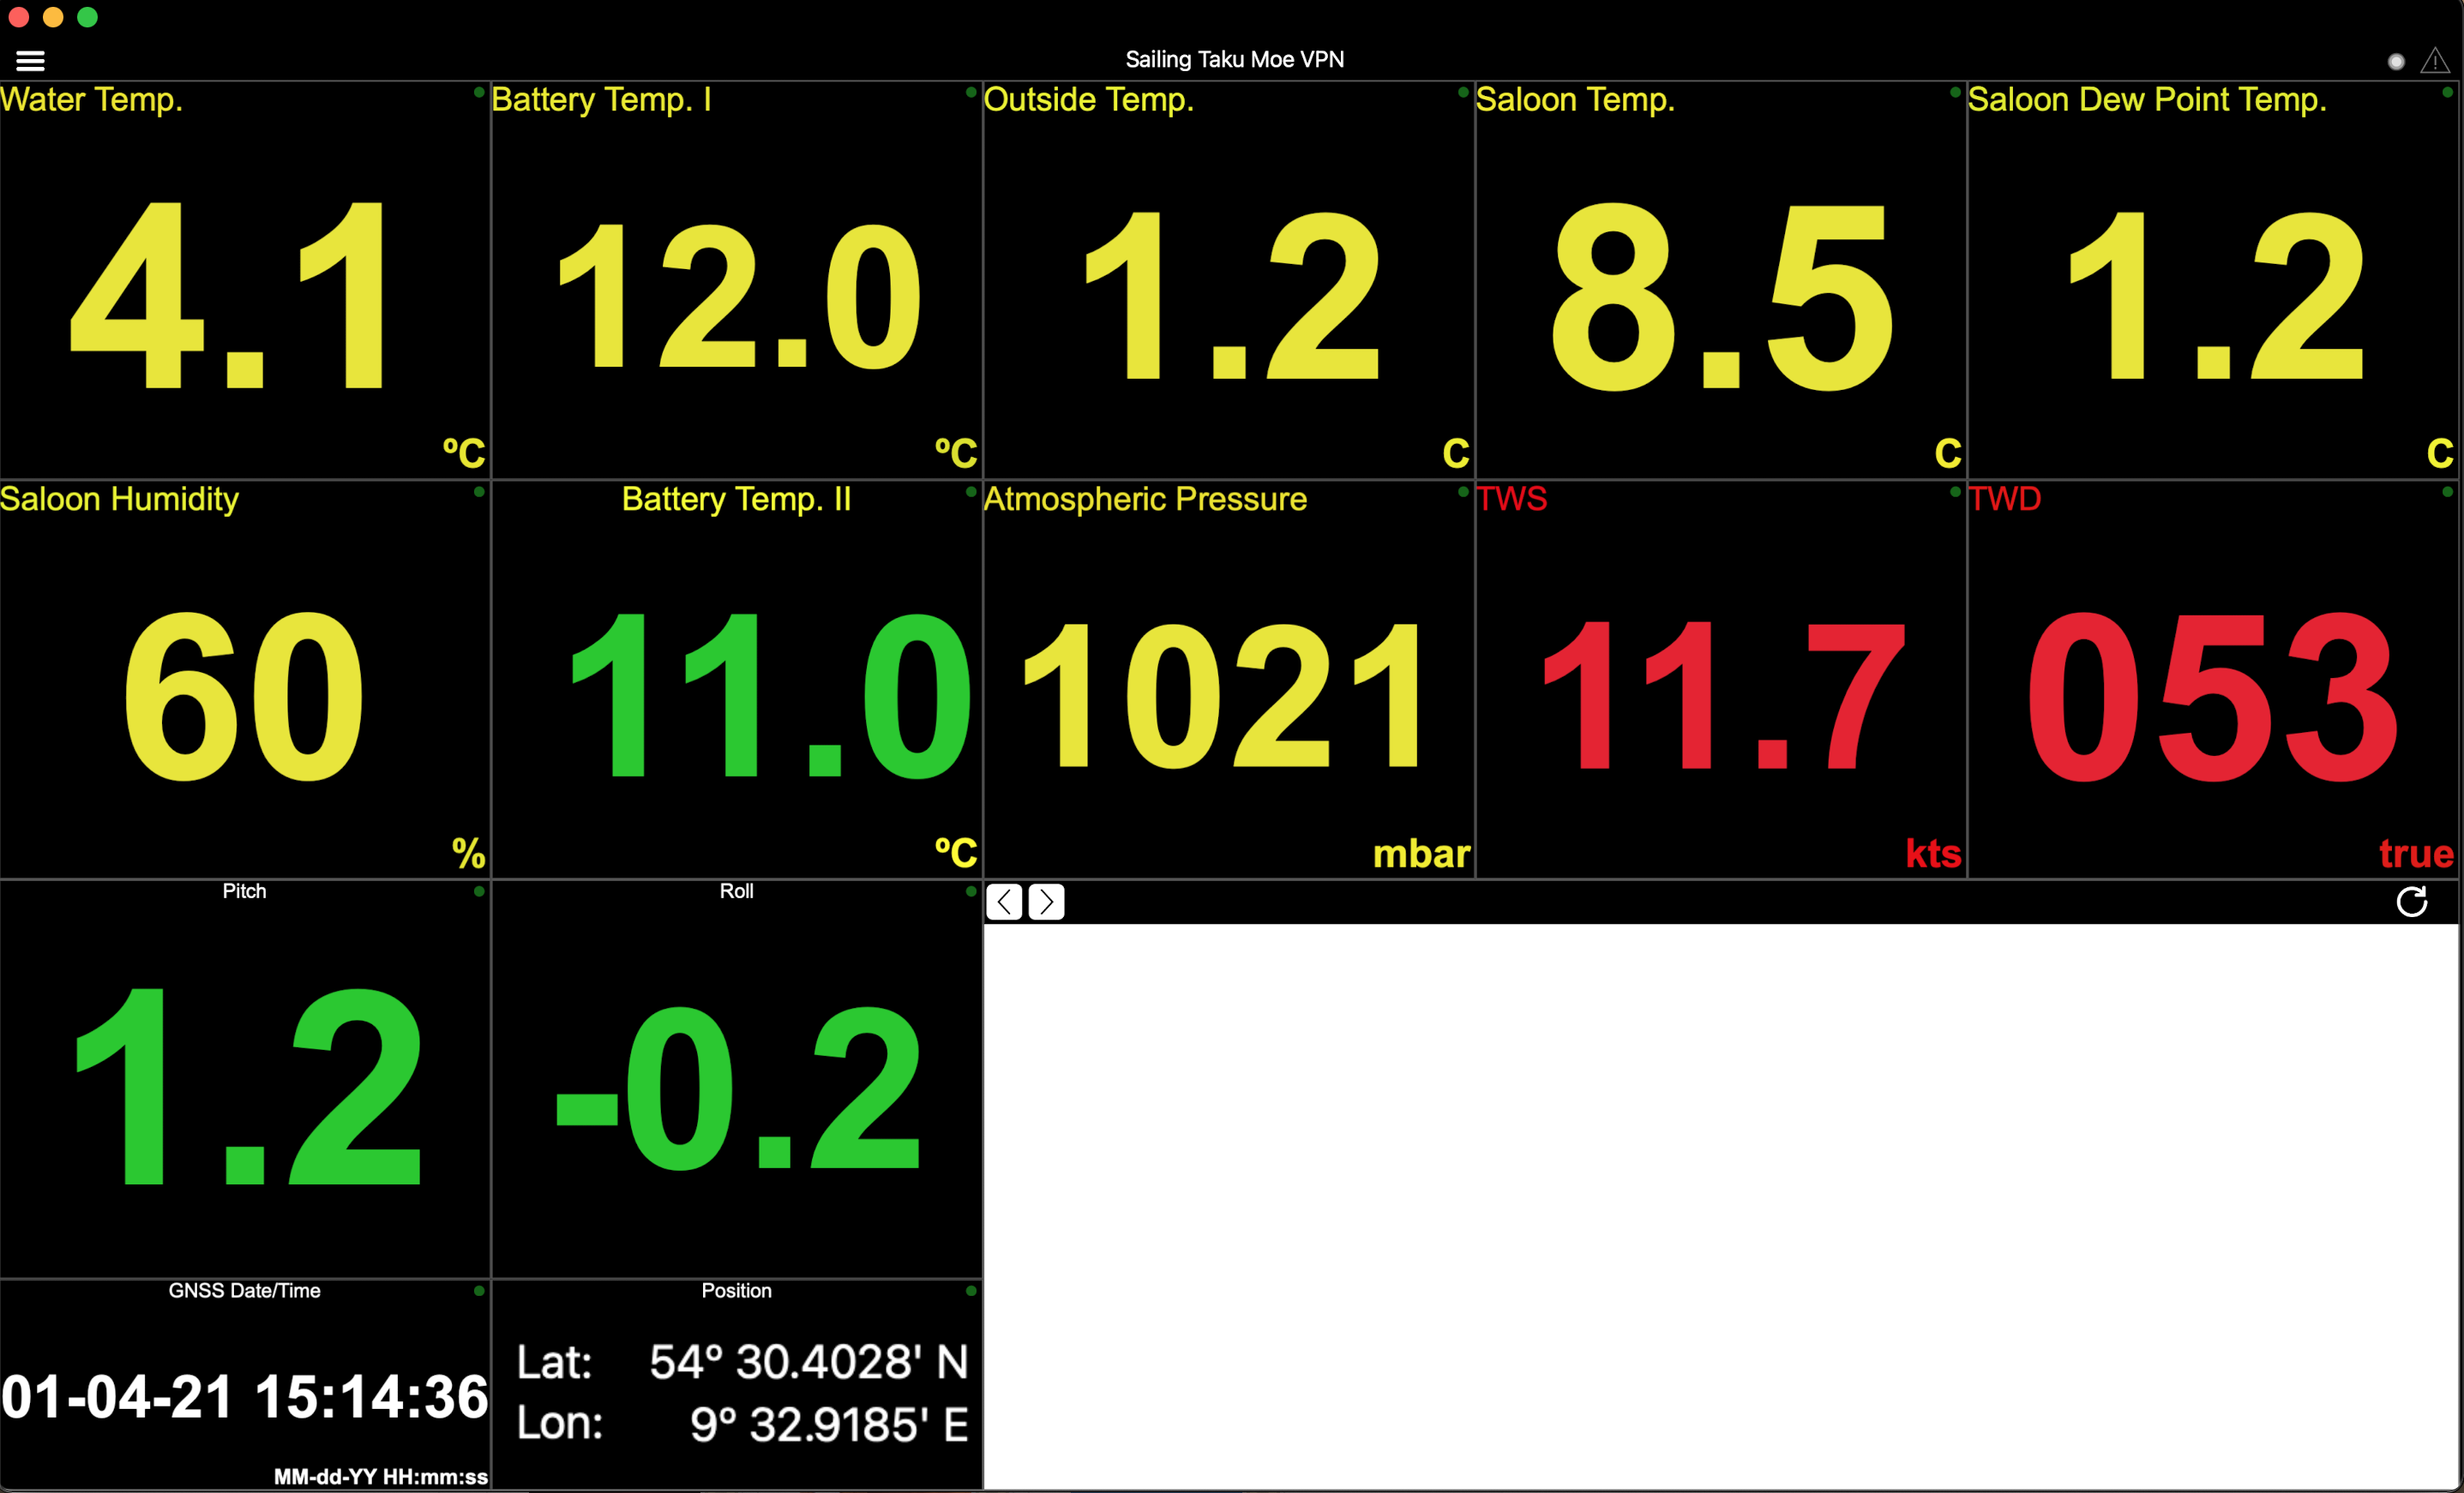The image size is (2464, 1493).
Task: Select the Pitch 1.2 value
Action: click(x=247, y=1086)
